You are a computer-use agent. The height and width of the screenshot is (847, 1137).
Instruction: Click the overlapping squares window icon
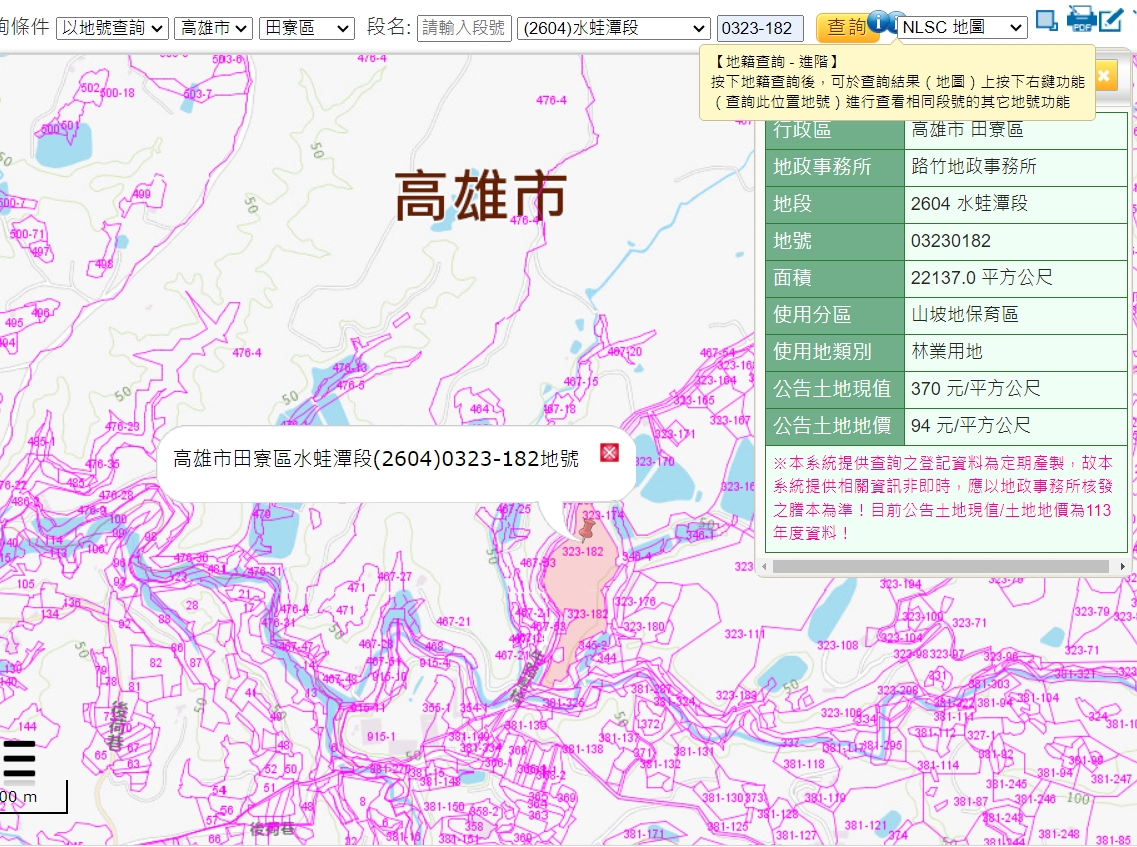(x=1046, y=20)
